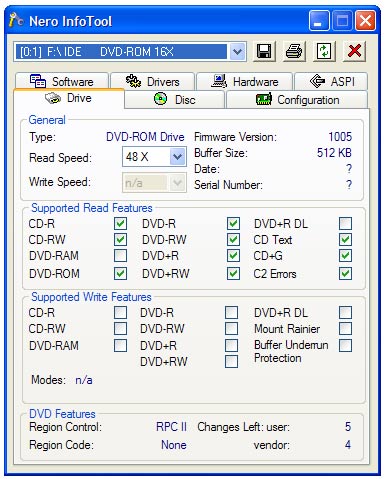The image size is (385, 479).
Task: Toggle the CD Text checkbox
Action: coord(345,239)
